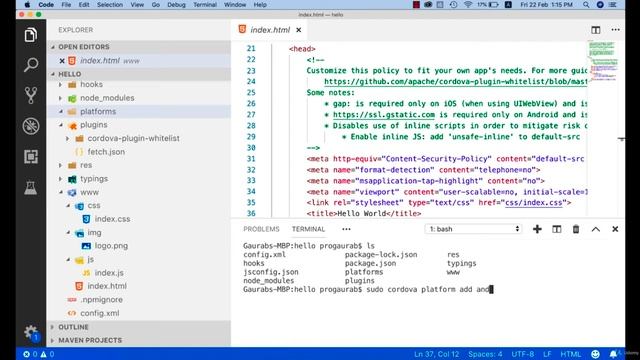The width and height of the screenshot is (640, 360).
Task: Select the TERMINAL panel tab
Action: point(308,229)
